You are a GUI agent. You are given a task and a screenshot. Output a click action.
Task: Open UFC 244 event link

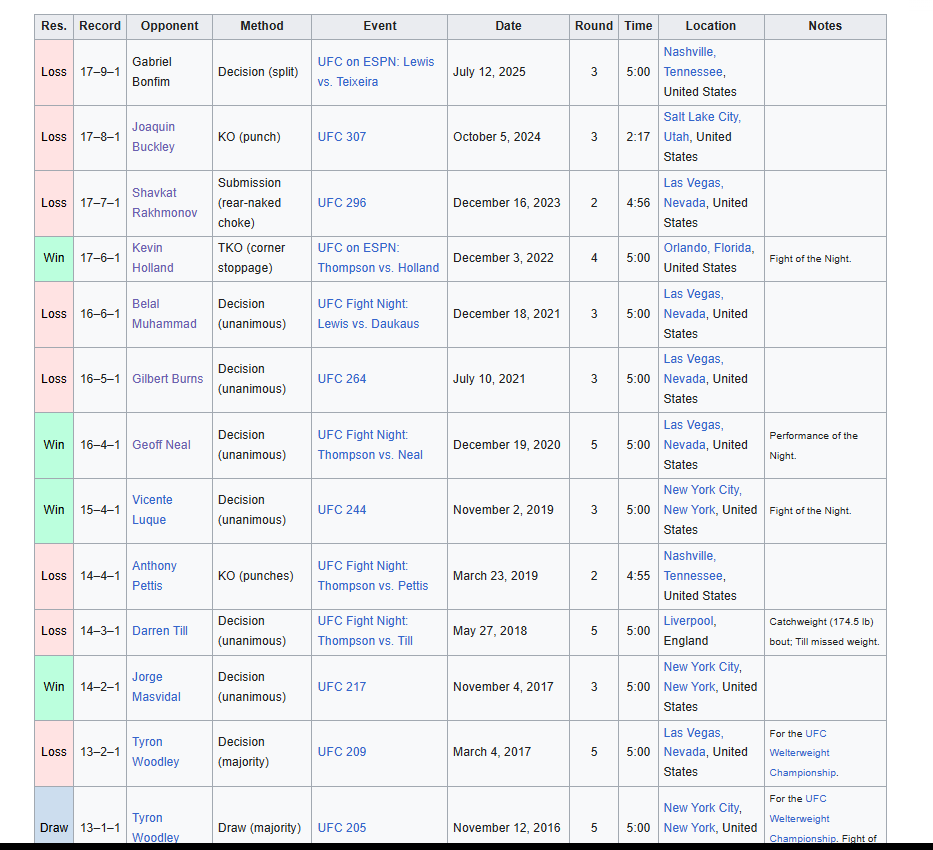(342, 510)
